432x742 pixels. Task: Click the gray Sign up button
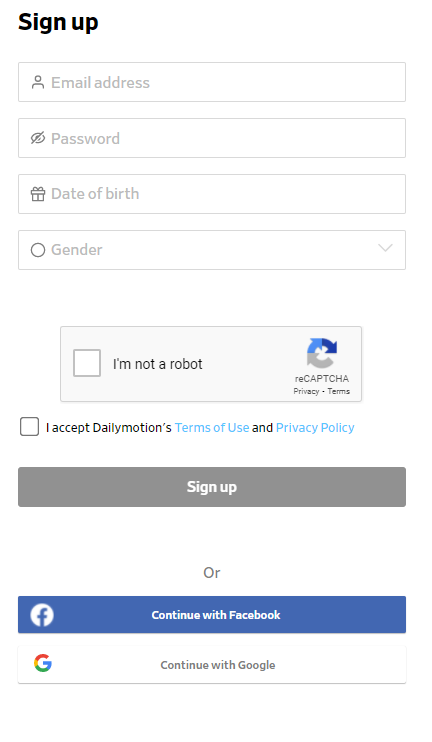[x=212, y=487]
